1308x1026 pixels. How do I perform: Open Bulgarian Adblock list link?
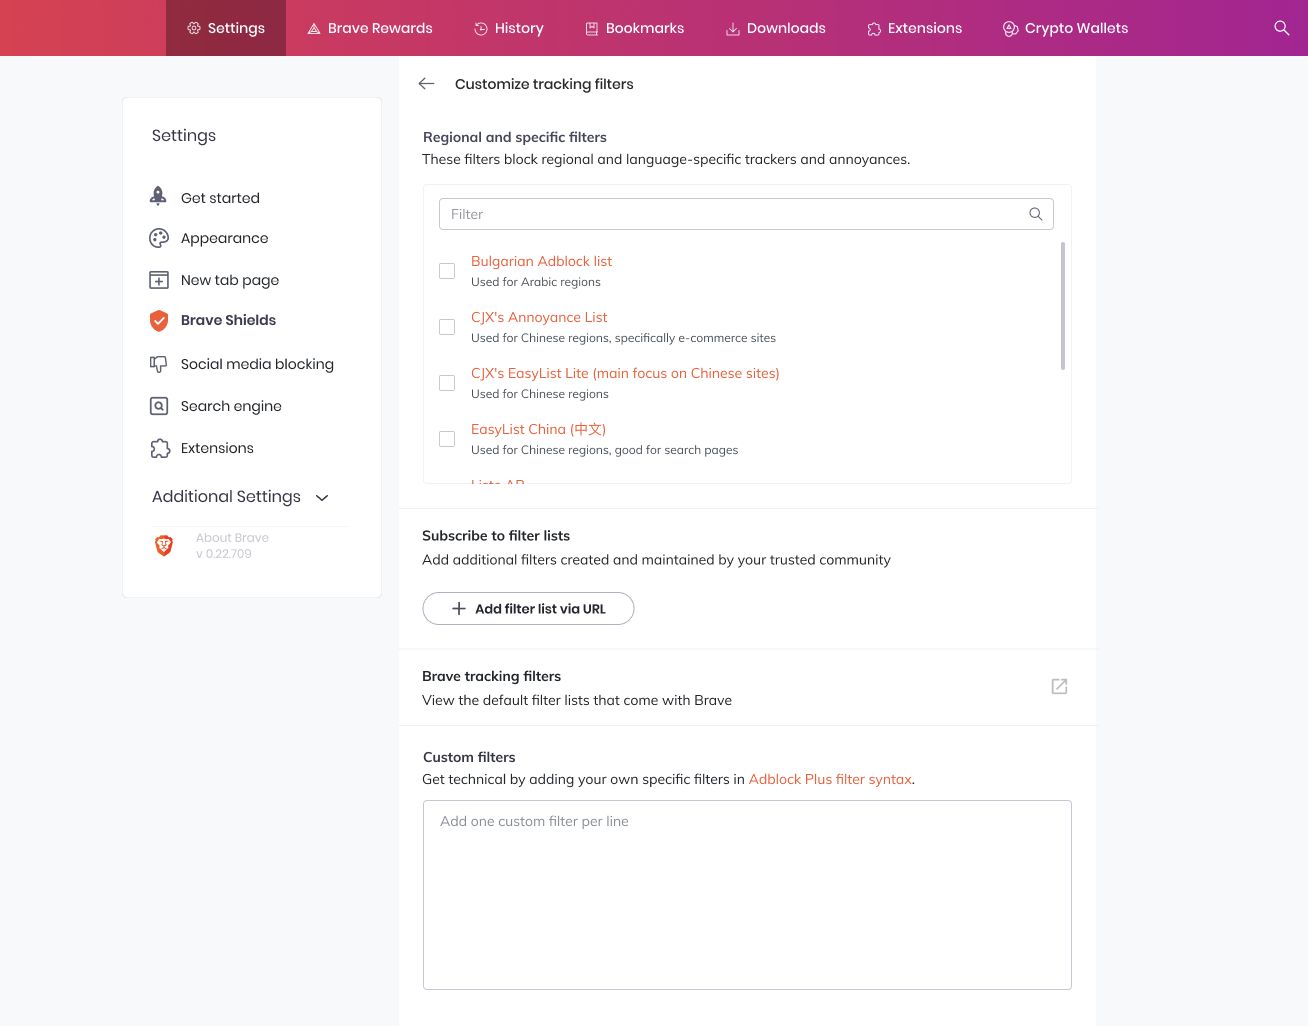[541, 261]
